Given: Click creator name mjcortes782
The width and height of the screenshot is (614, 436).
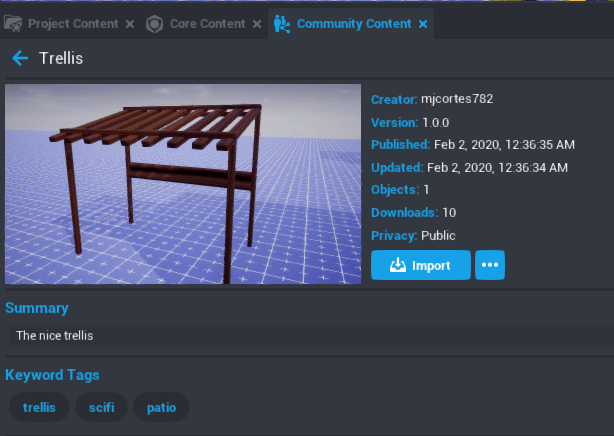Looking at the screenshot, I should (457, 99).
